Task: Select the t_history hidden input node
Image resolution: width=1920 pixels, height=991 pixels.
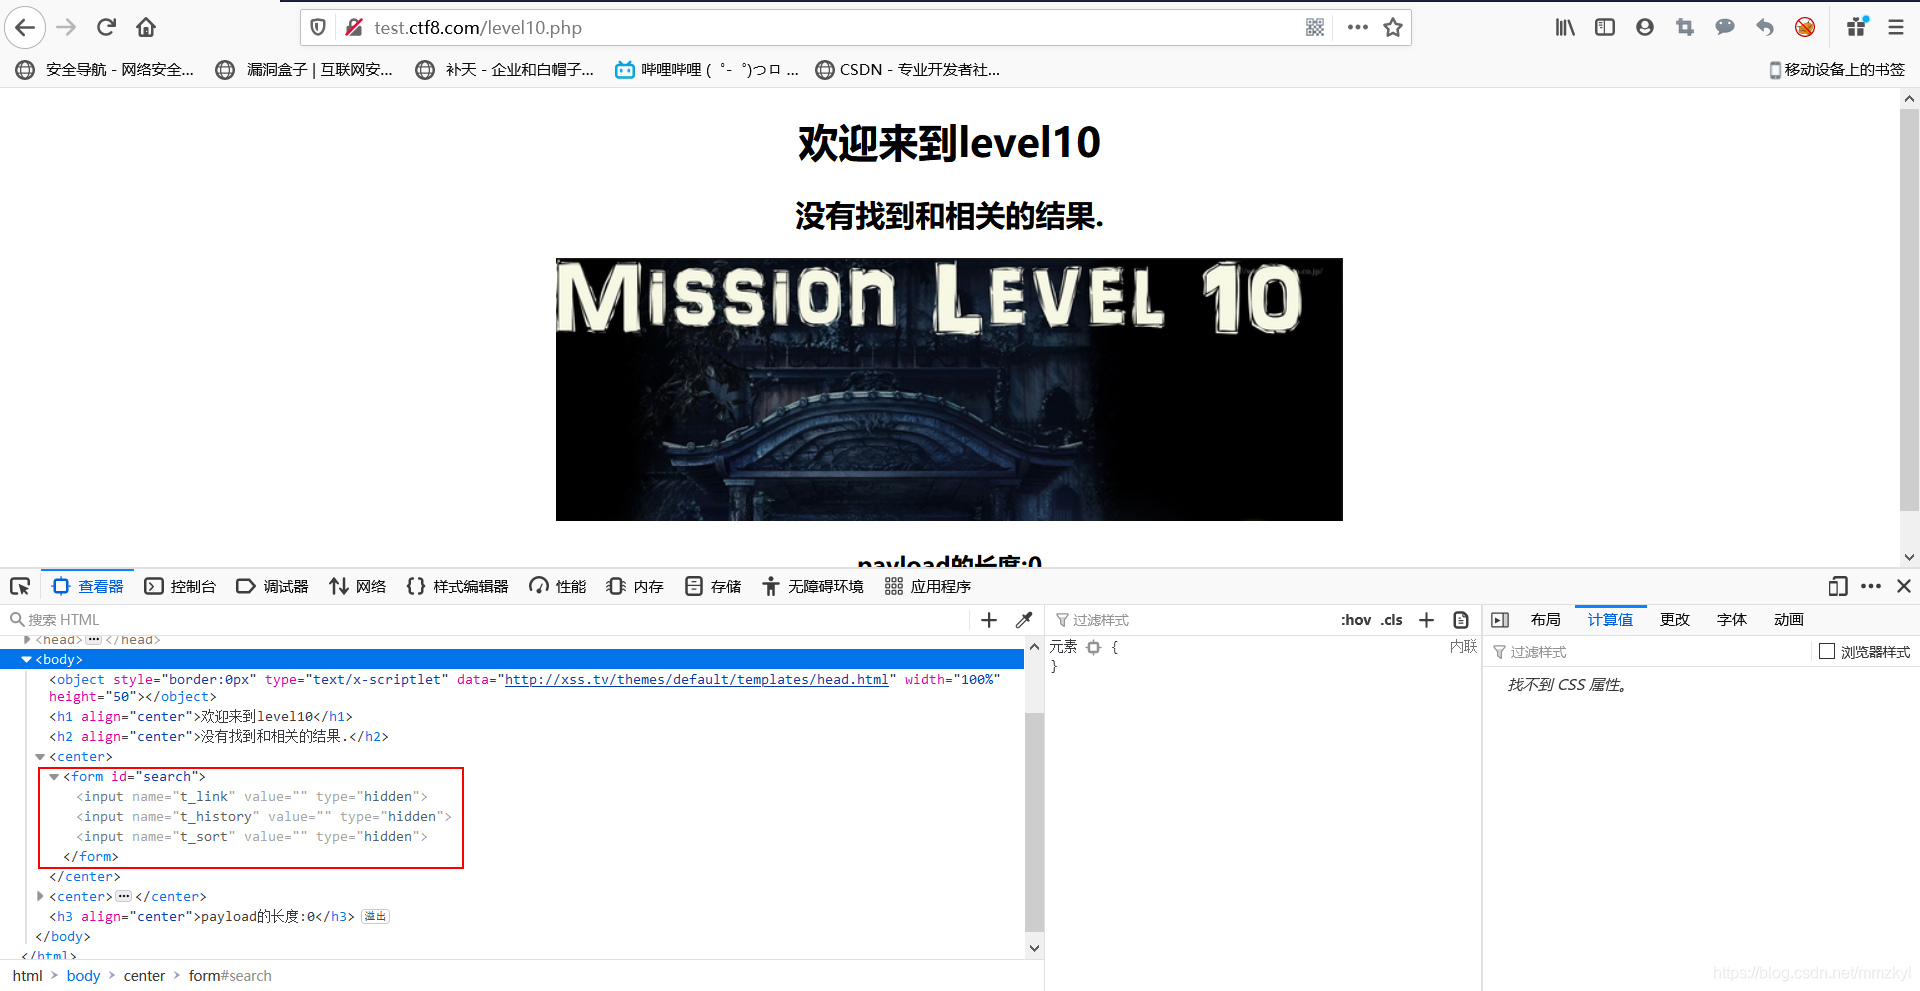Action: click(264, 817)
